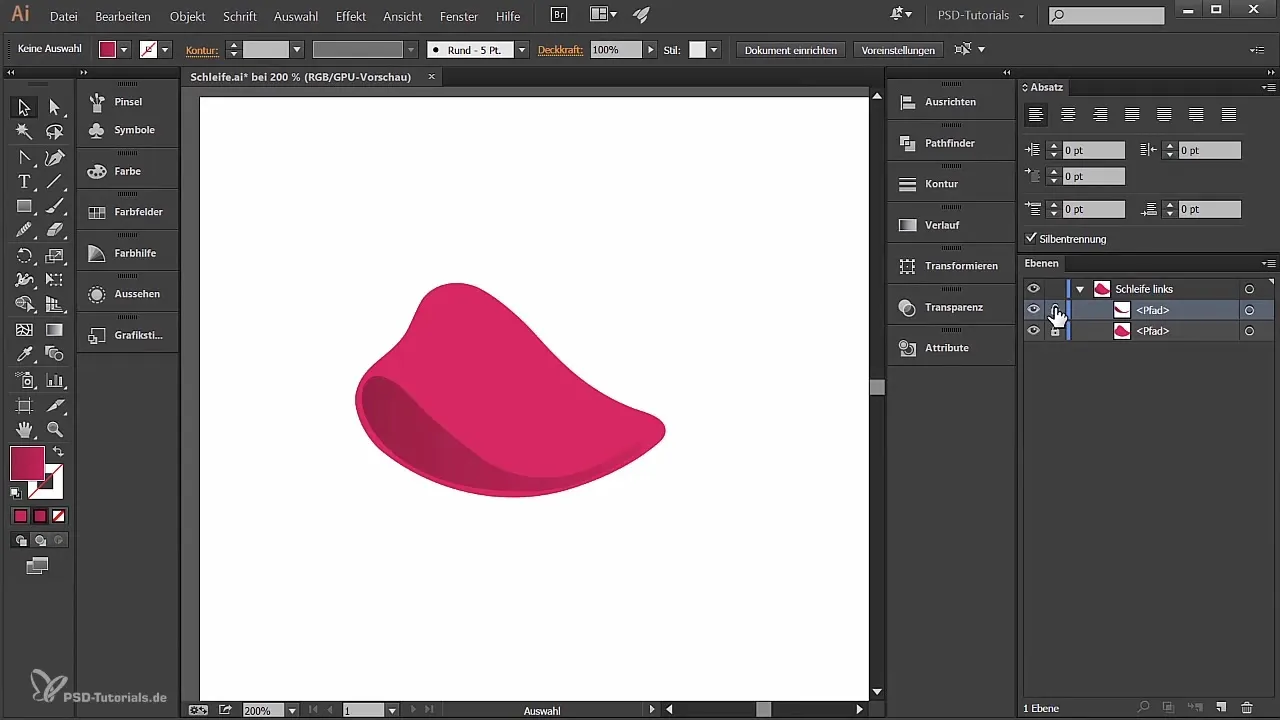The height and width of the screenshot is (720, 1280).
Task: Open the Ebenen panel flyout menu
Action: (x=1270, y=263)
